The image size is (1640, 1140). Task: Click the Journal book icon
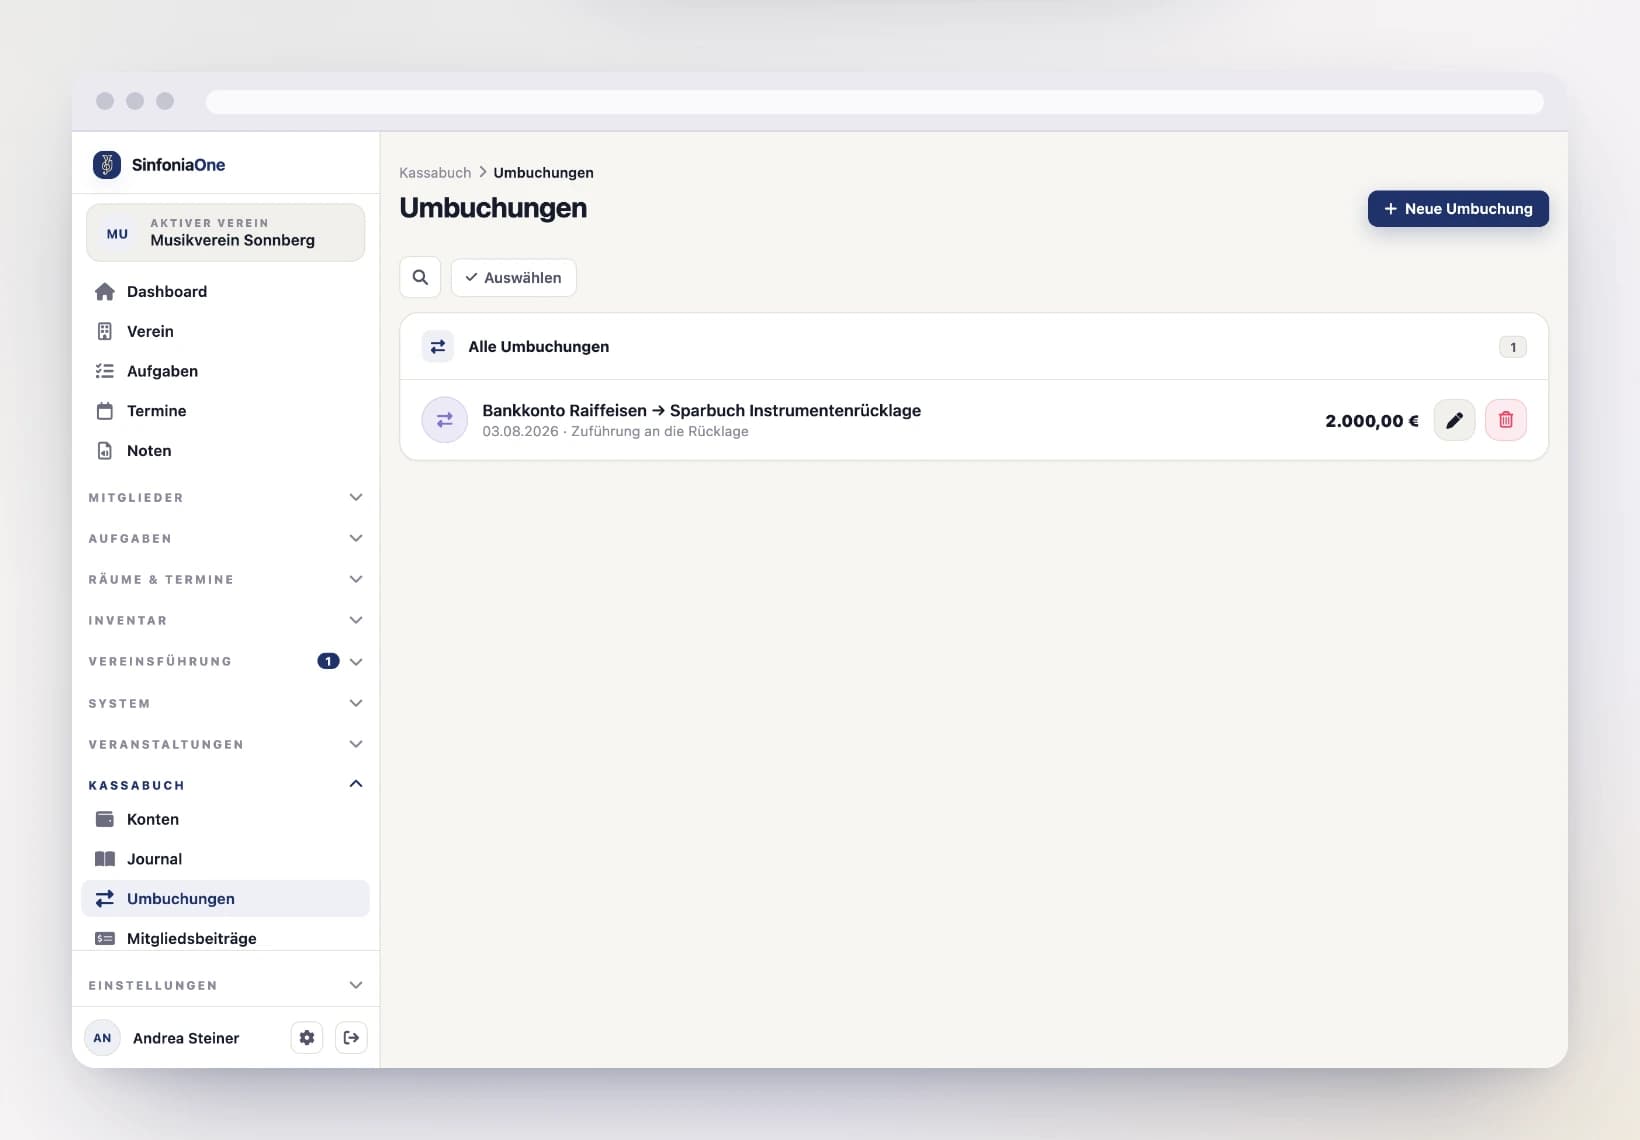click(x=105, y=859)
